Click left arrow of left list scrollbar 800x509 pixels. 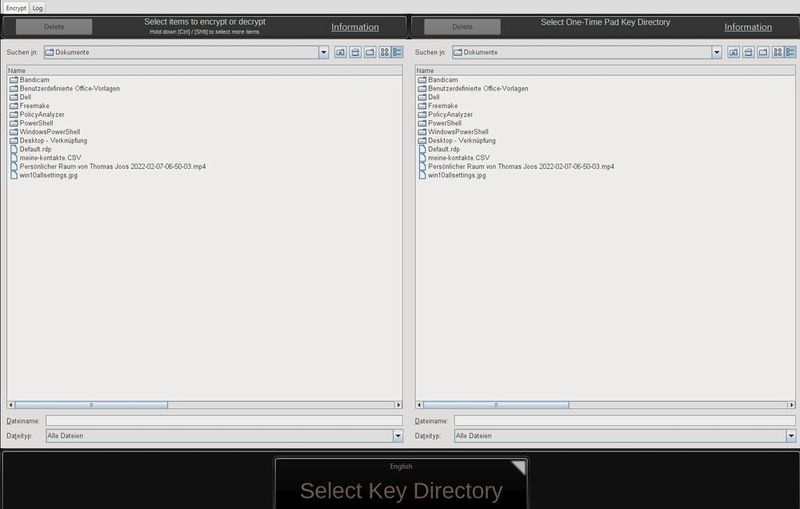point(11,405)
